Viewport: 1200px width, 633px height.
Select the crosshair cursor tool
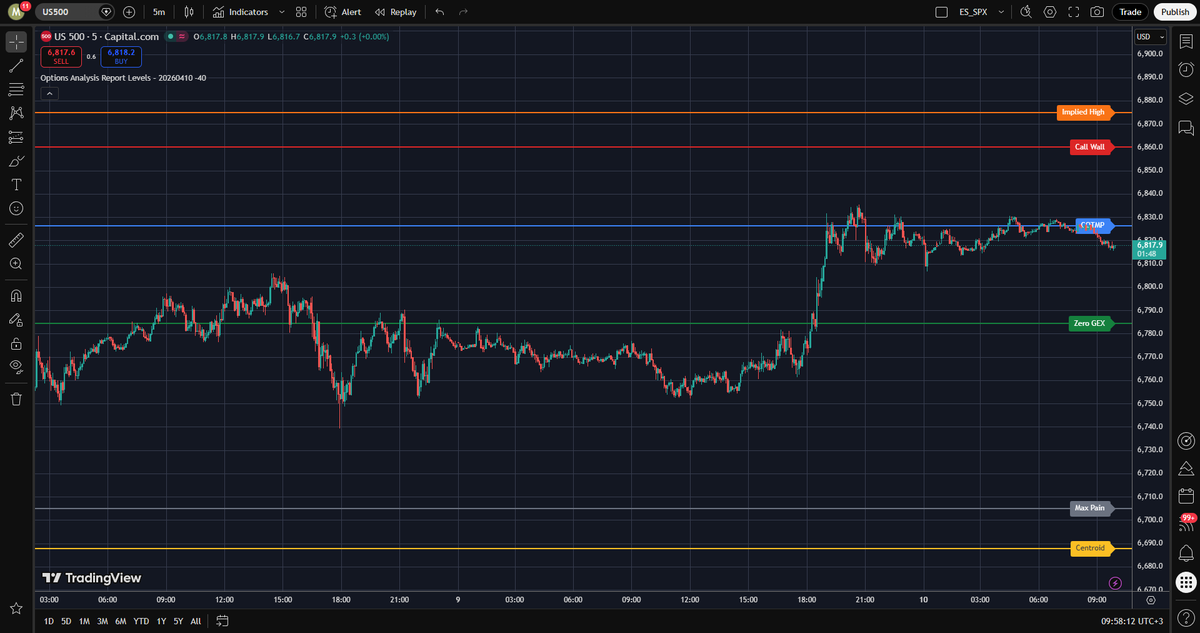tap(16, 42)
